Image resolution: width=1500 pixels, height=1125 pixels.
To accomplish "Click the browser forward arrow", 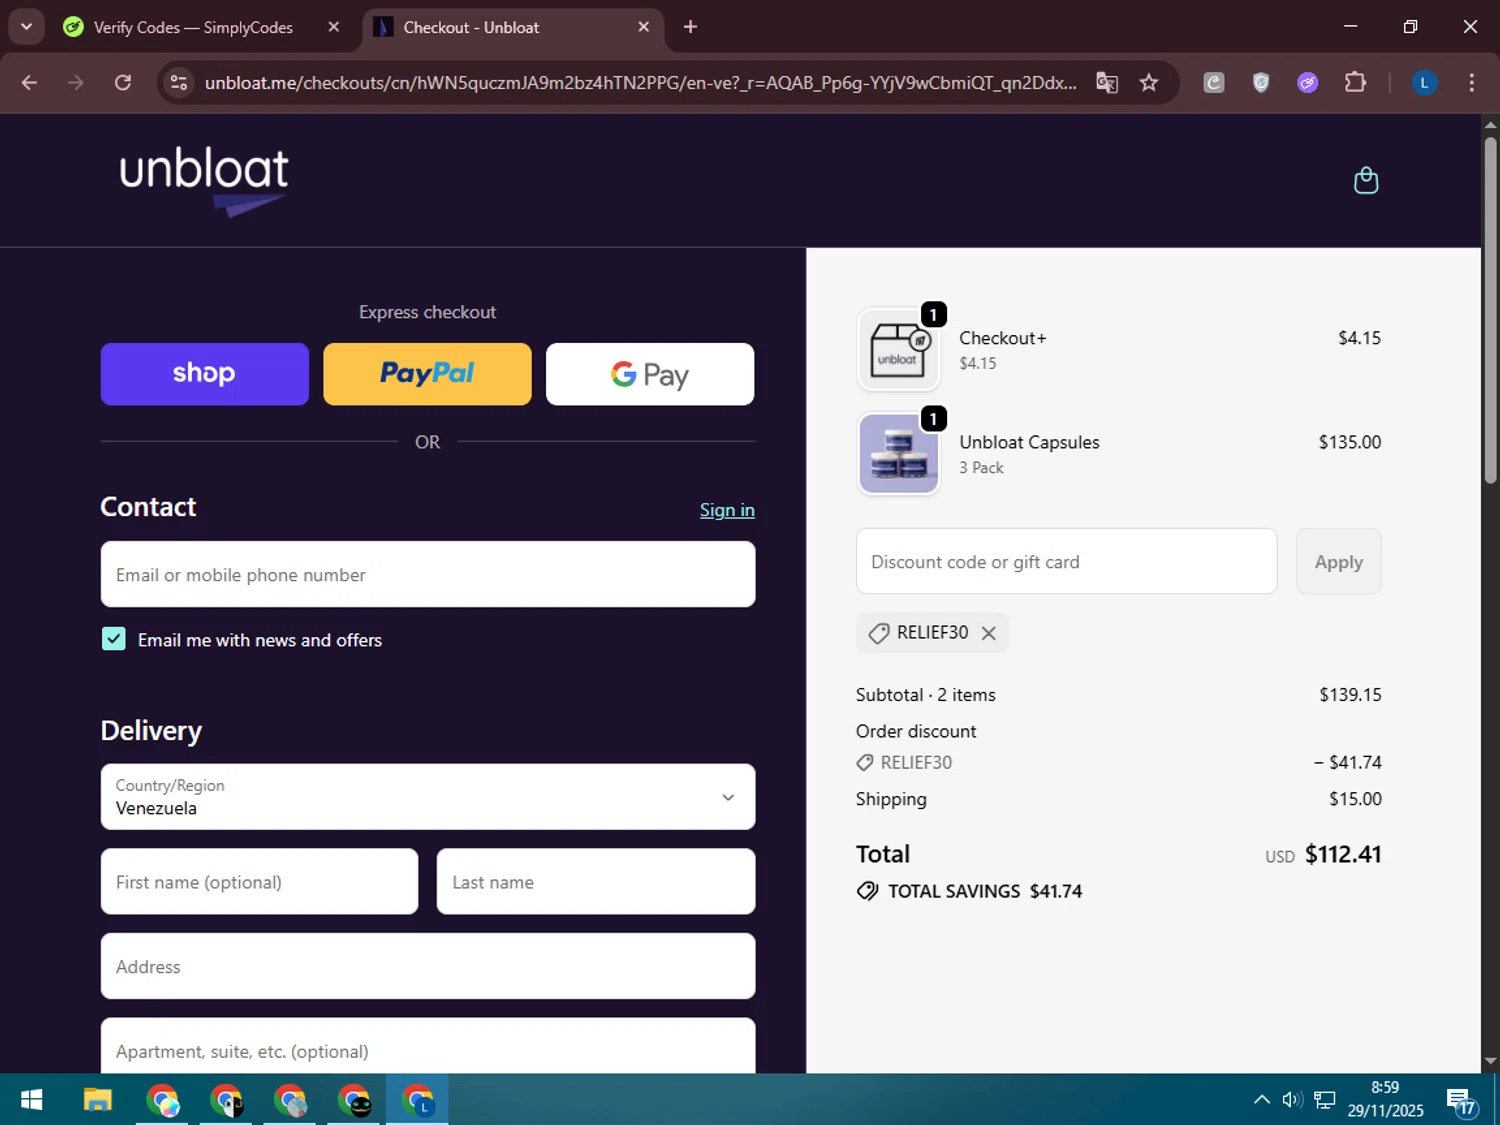I will 76,82.
